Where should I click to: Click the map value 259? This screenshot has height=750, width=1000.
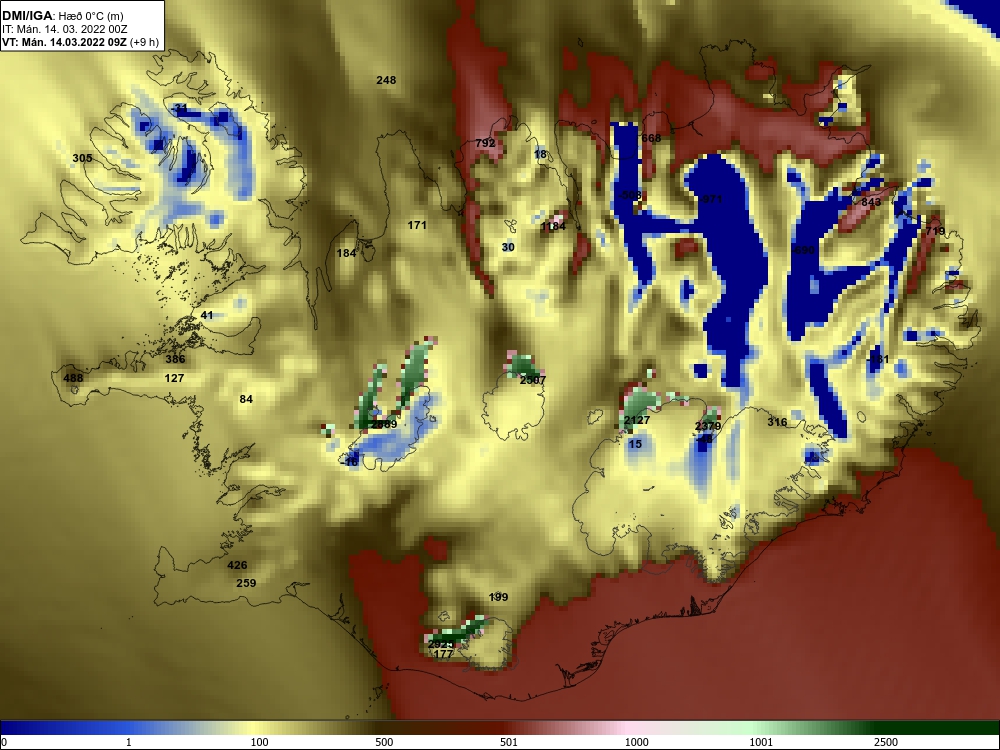click(246, 582)
